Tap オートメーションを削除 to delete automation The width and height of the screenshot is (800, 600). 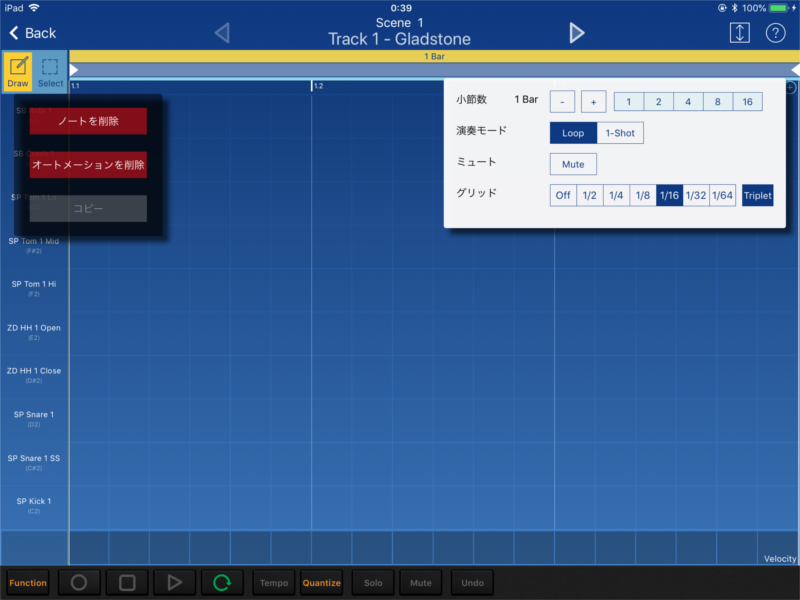tap(88, 165)
